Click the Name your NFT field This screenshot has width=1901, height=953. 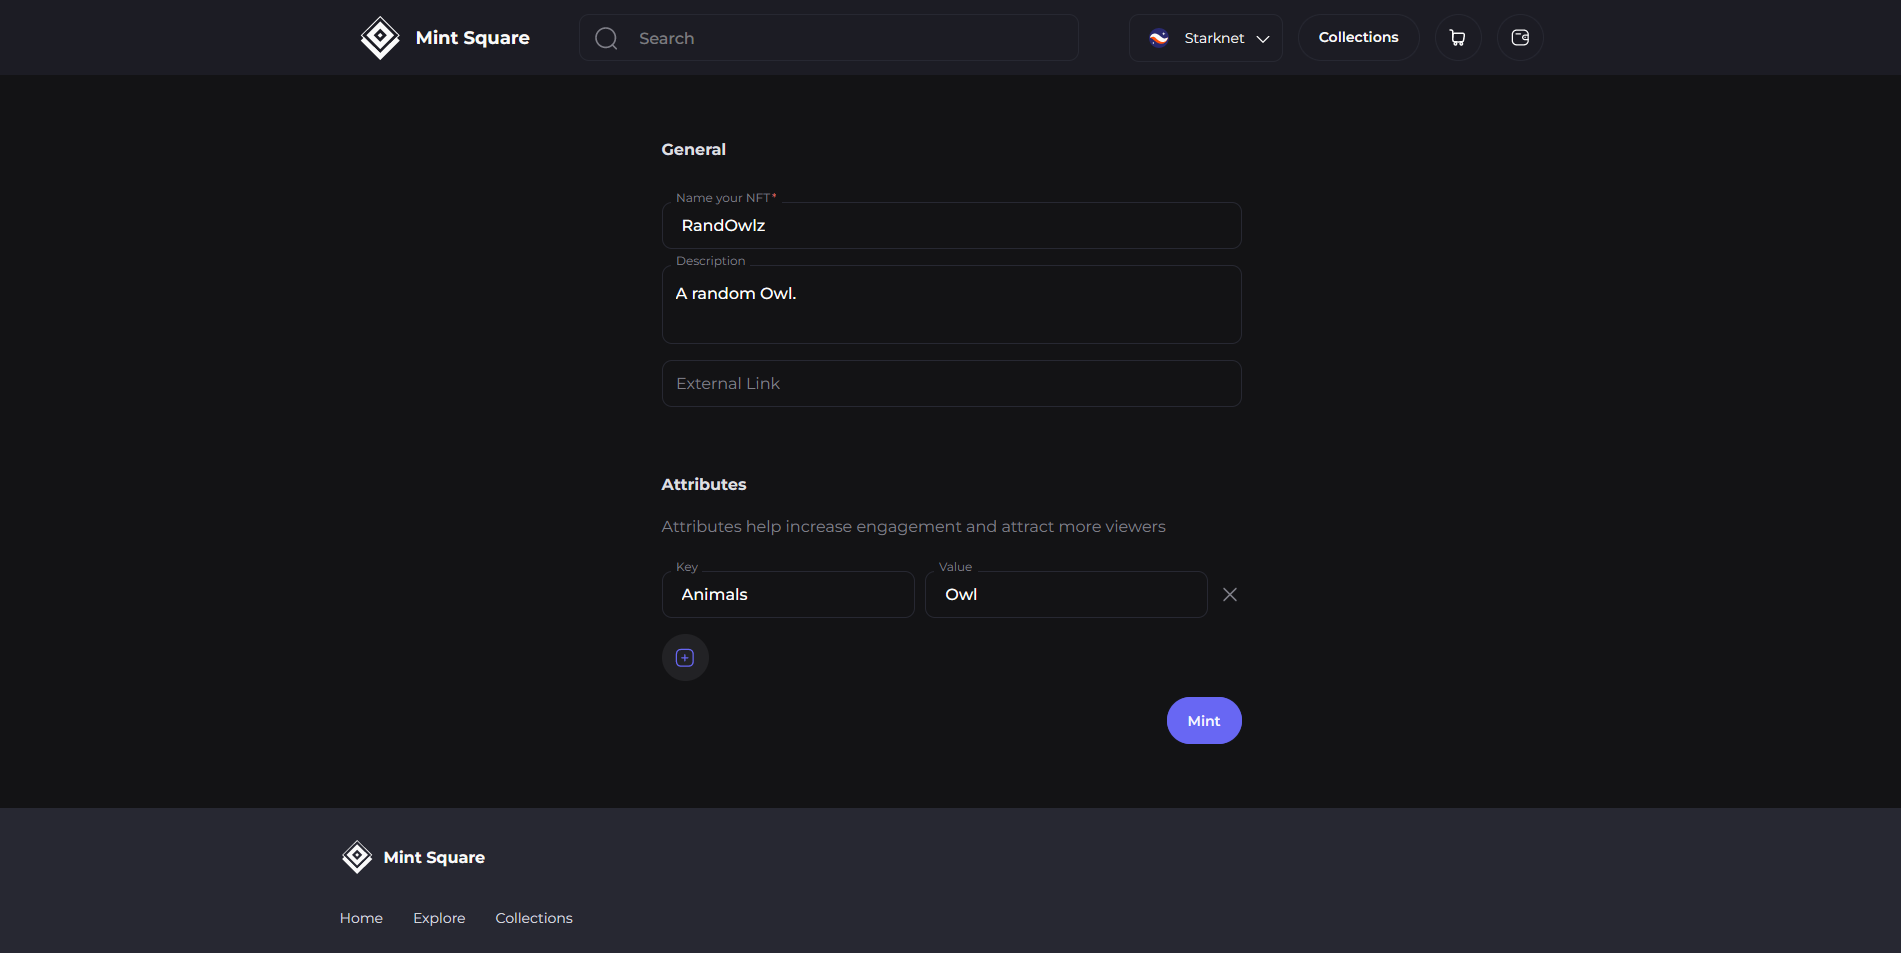click(951, 226)
